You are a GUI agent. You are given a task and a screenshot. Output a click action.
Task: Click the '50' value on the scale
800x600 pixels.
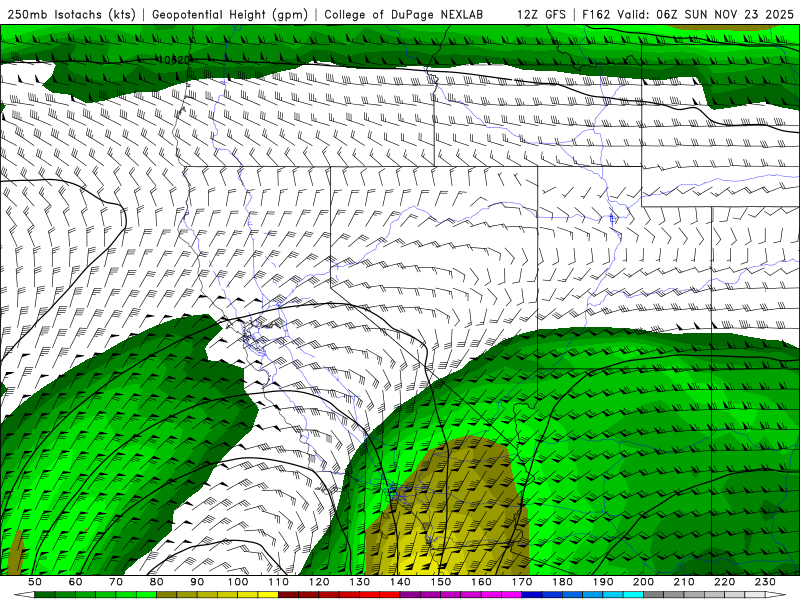[x=35, y=582]
